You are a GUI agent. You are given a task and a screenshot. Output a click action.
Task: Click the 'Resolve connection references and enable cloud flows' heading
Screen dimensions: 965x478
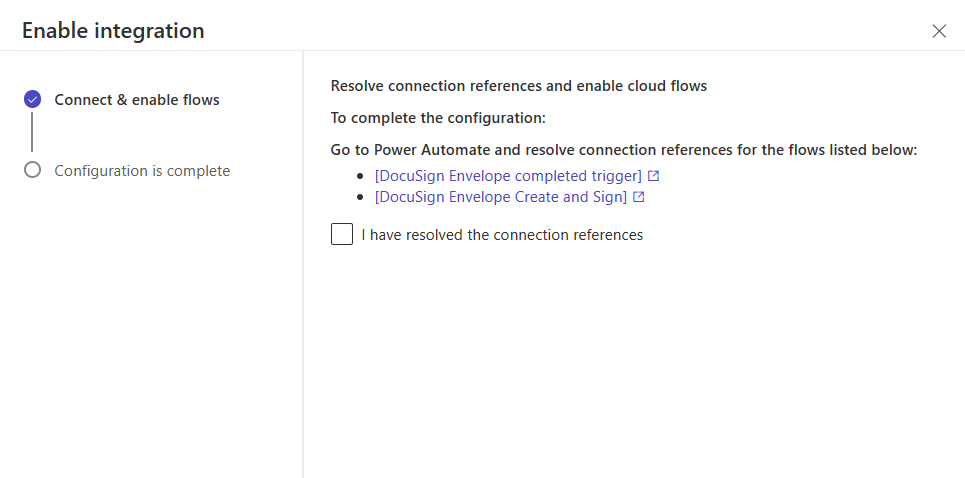518,86
